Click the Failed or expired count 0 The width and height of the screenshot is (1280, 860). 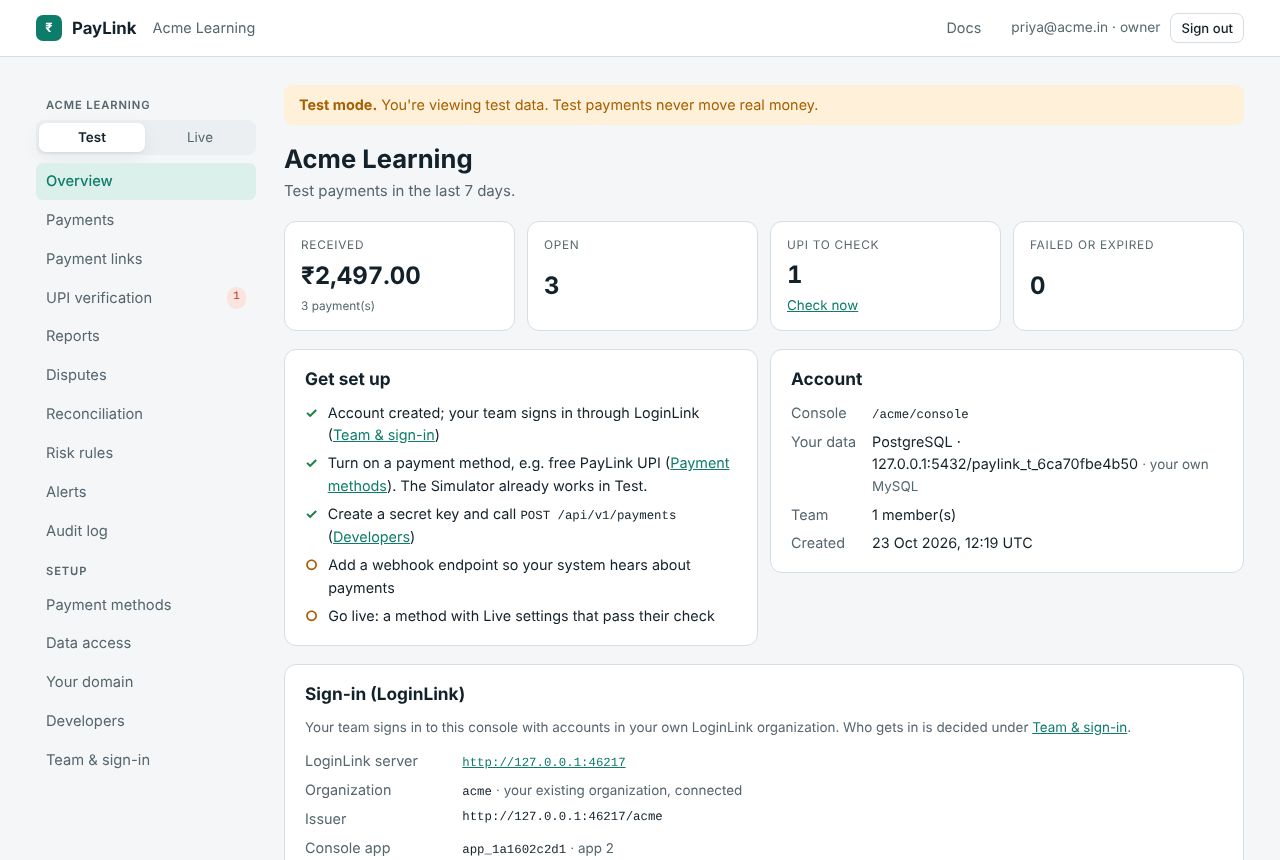(x=1037, y=285)
